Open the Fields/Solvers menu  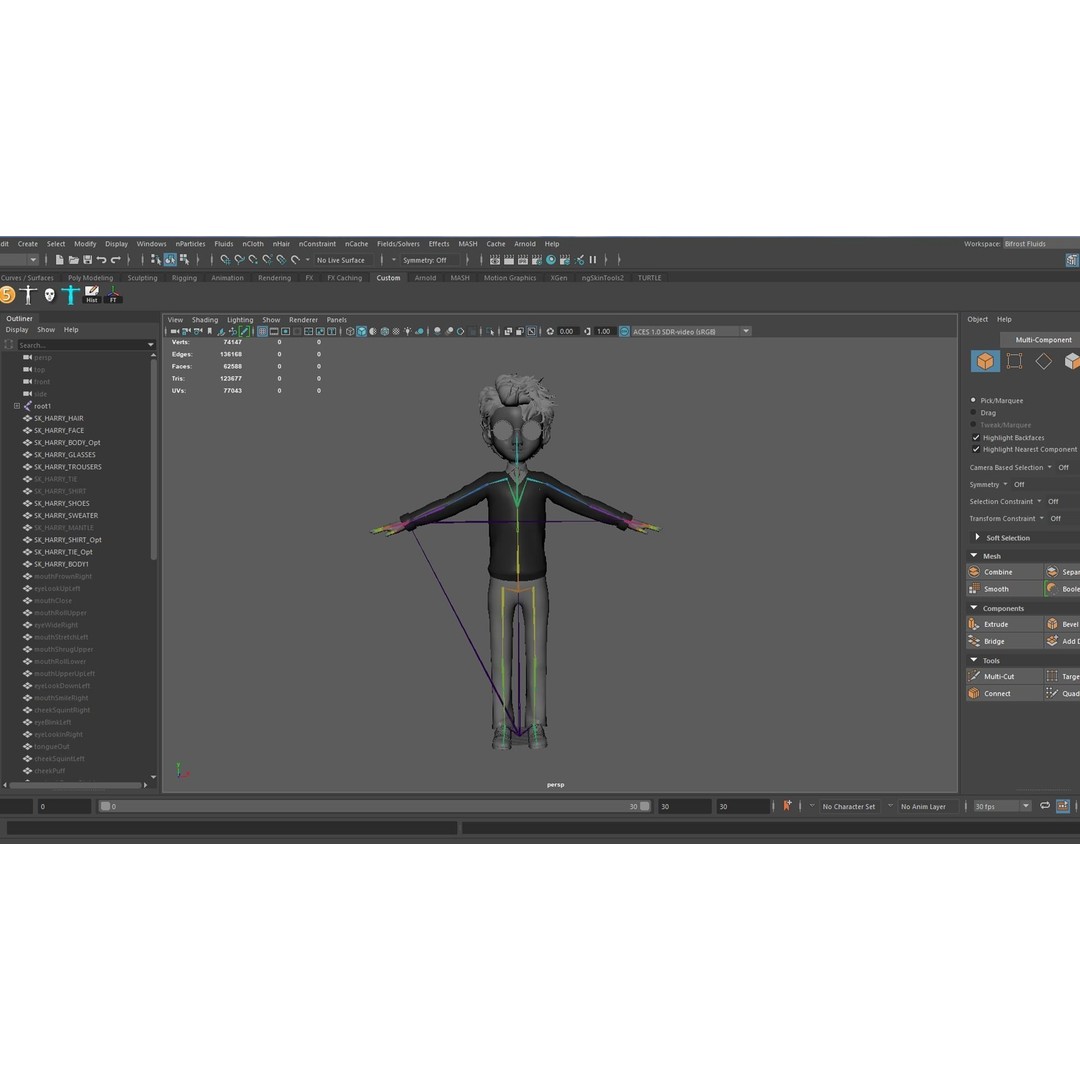398,244
